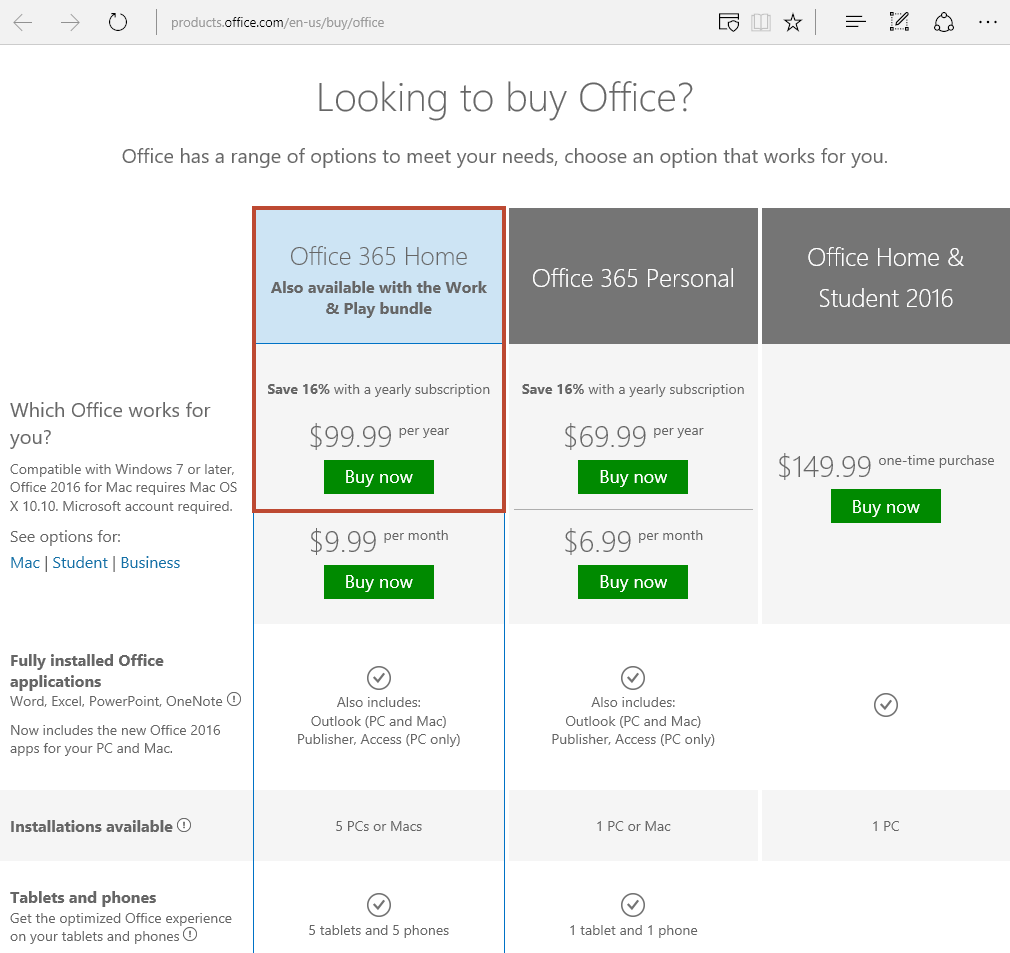Refresh the current page
Image resolution: width=1010 pixels, height=953 pixels.
click(118, 22)
